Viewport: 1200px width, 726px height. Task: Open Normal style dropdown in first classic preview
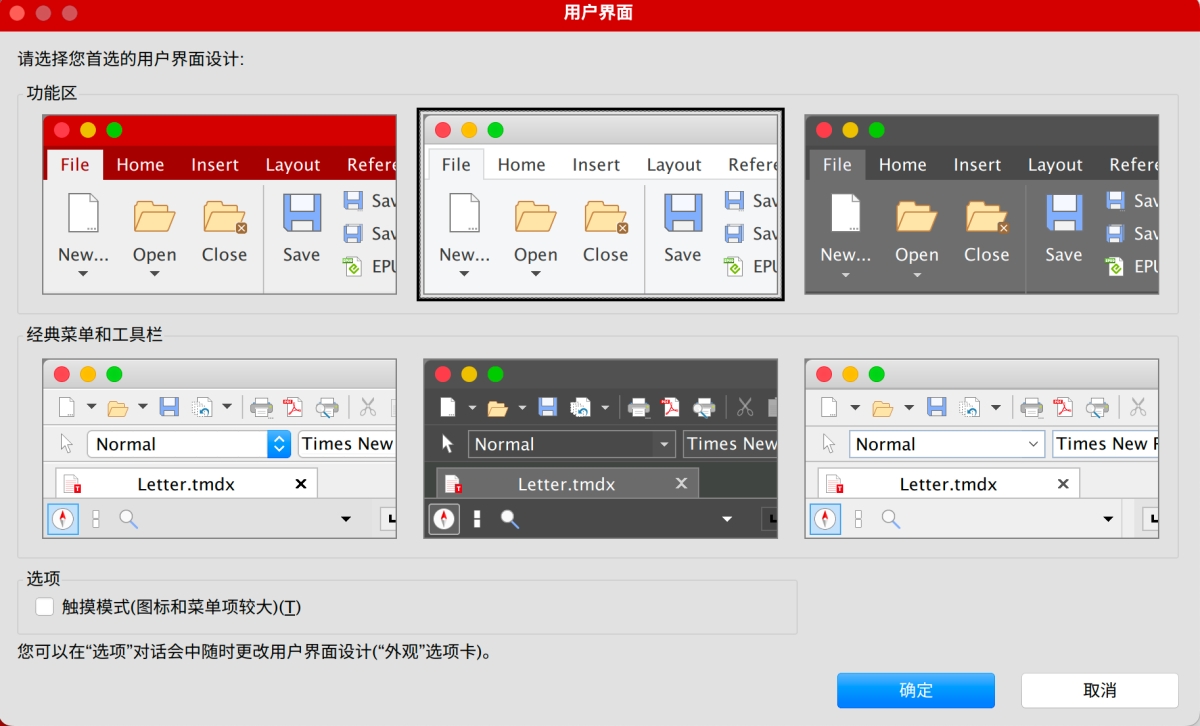click(x=278, y=444)
